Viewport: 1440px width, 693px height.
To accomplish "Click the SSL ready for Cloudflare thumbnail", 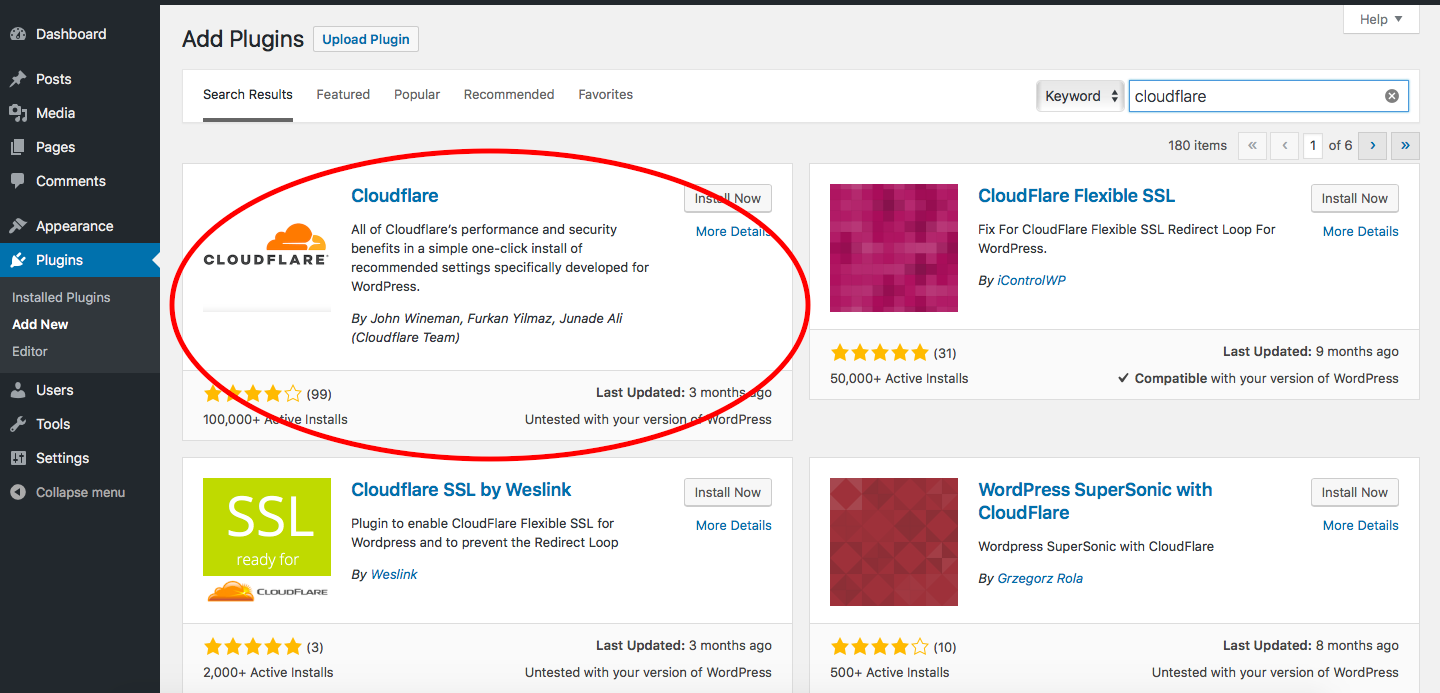I will (266, 542).
